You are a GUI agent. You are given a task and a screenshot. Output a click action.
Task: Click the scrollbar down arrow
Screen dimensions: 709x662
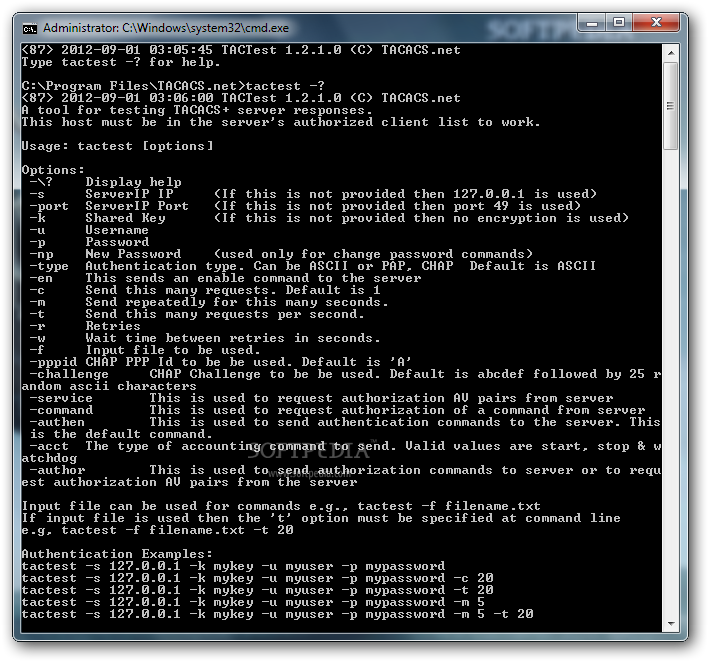click(x=671, y=624)
